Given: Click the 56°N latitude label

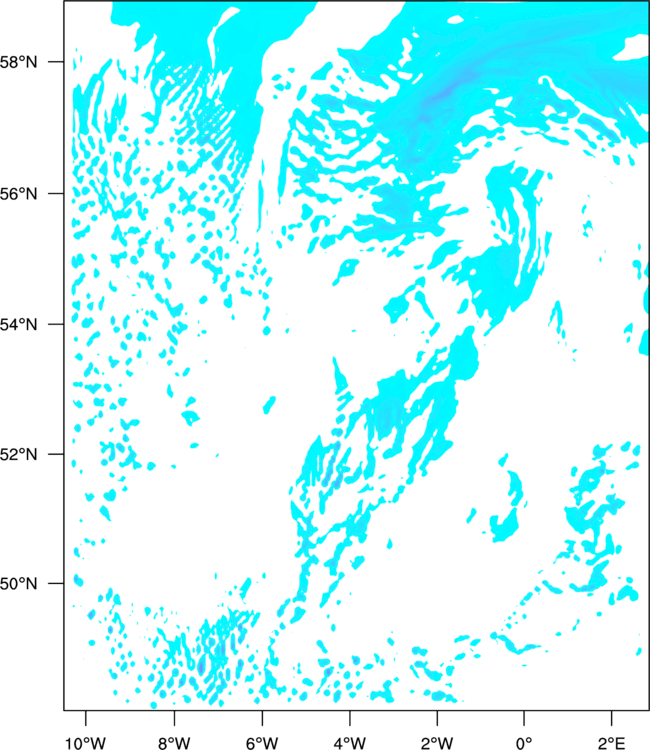Looking at the screenshot, I should click(18, 194).
